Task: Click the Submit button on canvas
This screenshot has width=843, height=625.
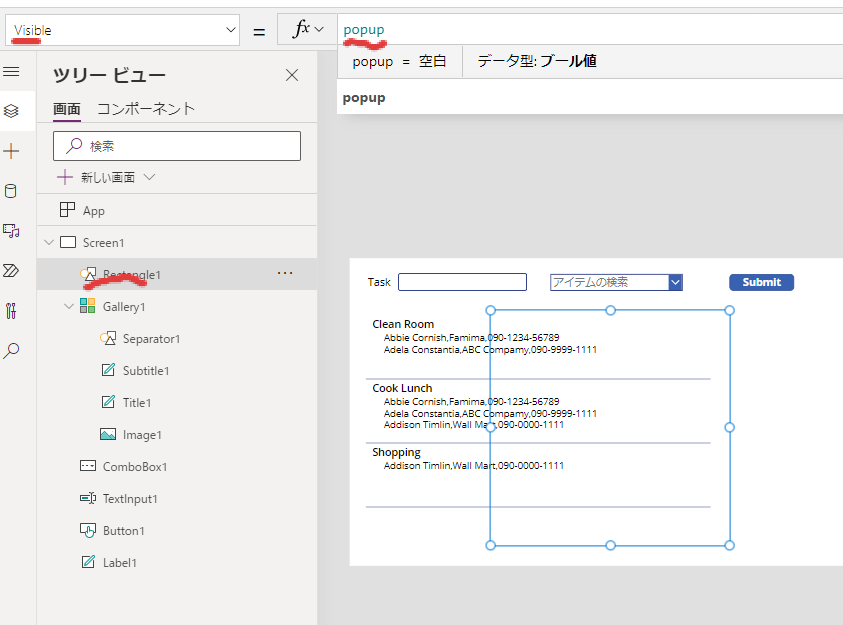Action: [x=761, y=282]
